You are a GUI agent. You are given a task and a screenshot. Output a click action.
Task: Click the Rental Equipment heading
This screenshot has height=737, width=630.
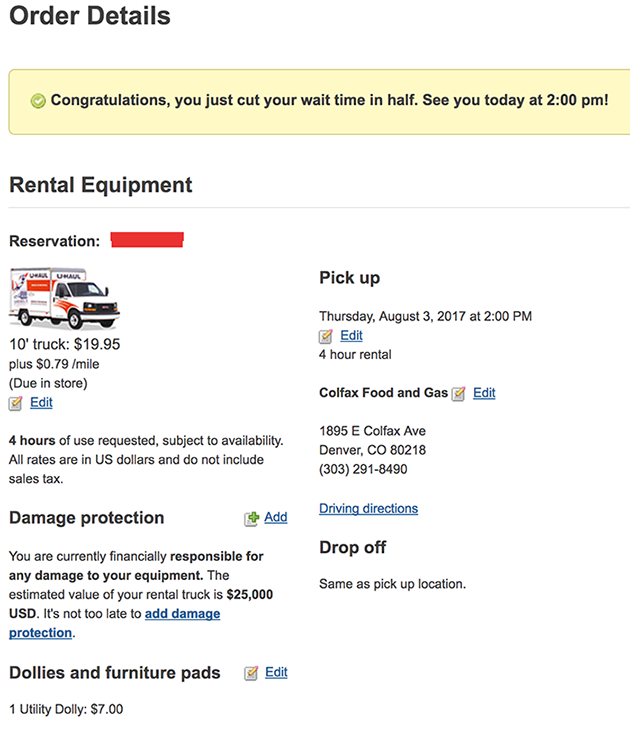pos(101,185)
